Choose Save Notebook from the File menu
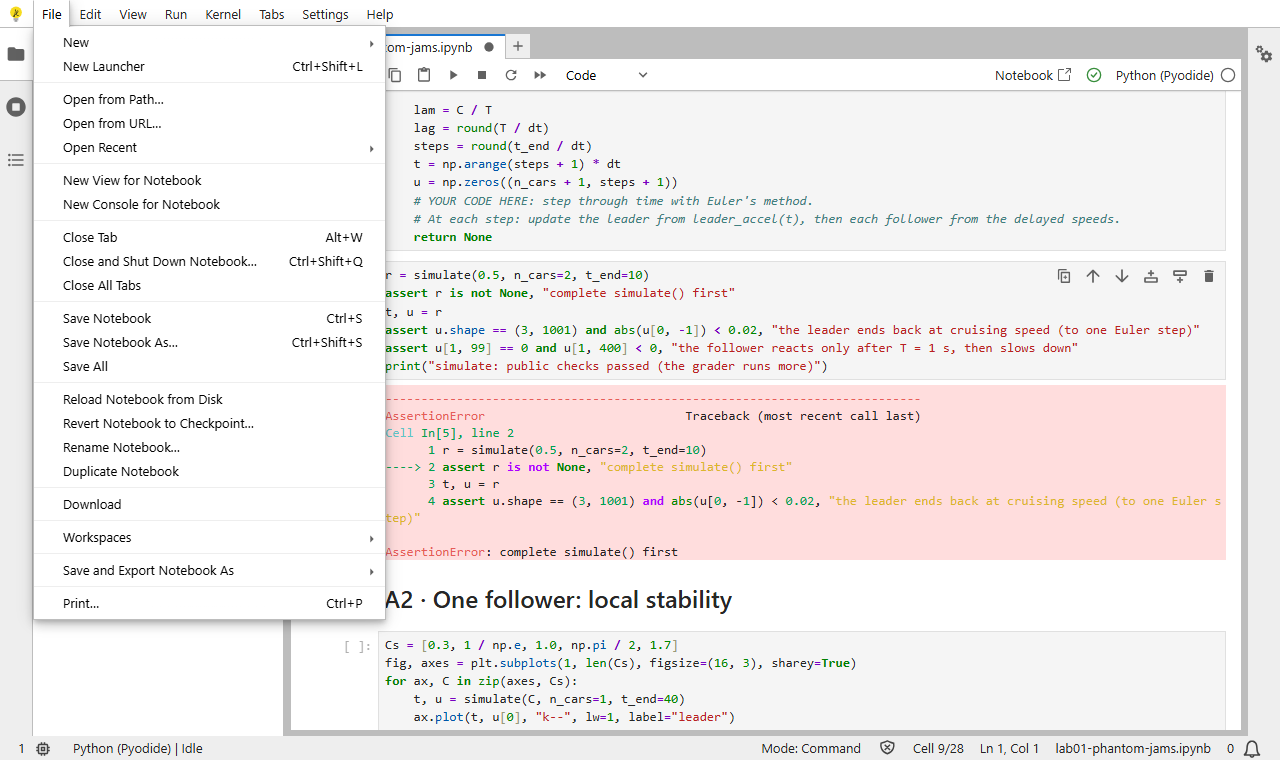The image size is (1280, 760). coord(209,318)
